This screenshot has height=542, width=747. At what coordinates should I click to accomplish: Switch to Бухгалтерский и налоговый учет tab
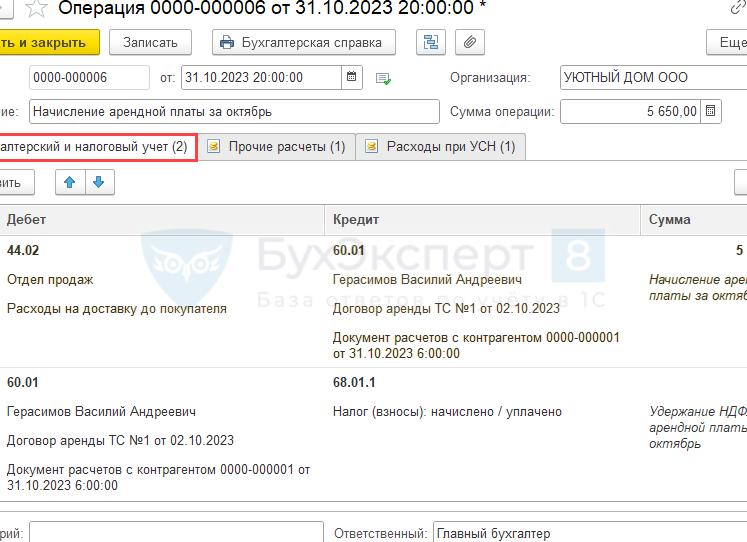click(96, 147)
